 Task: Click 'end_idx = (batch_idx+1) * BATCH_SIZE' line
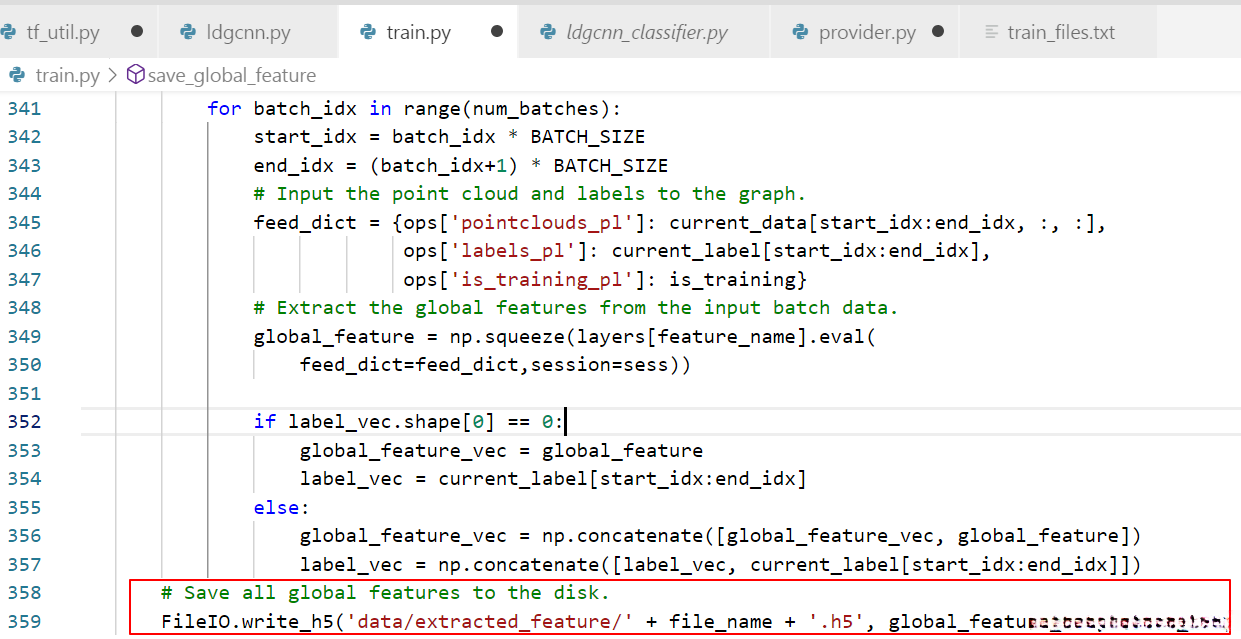click(461, 165)
